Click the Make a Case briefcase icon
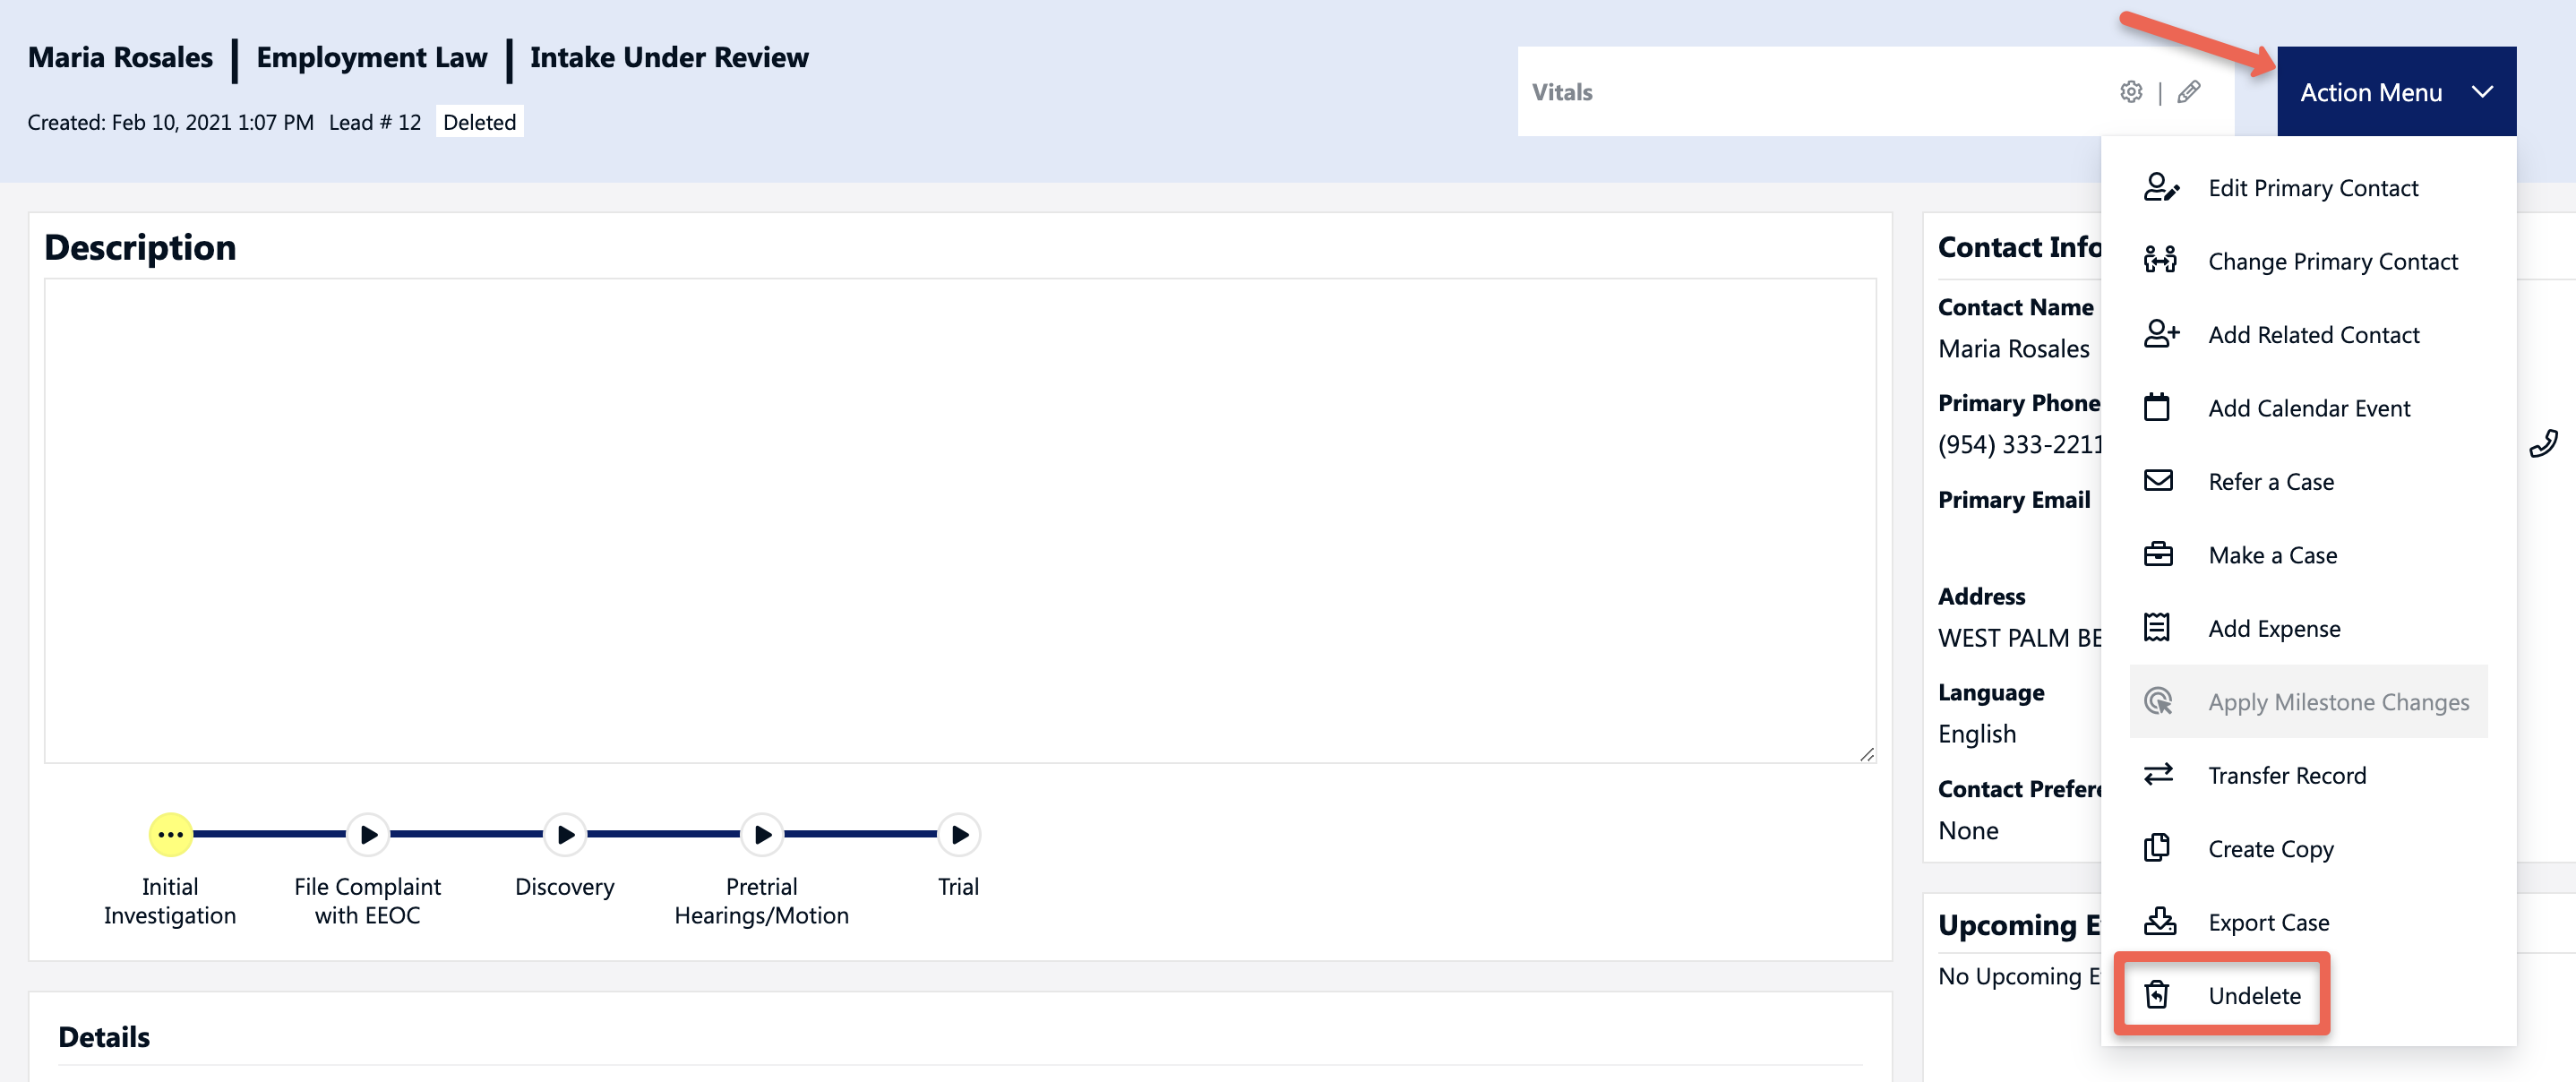2576x1082 pixels. point(2158,554)
